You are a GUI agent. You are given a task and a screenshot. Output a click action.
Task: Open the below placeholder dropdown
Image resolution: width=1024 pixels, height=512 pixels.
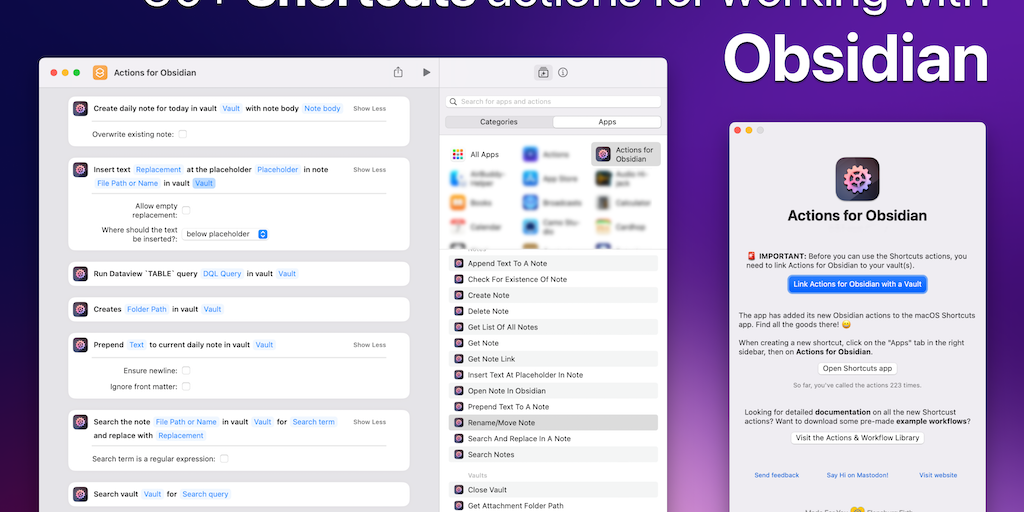click(x=225, y=234)
